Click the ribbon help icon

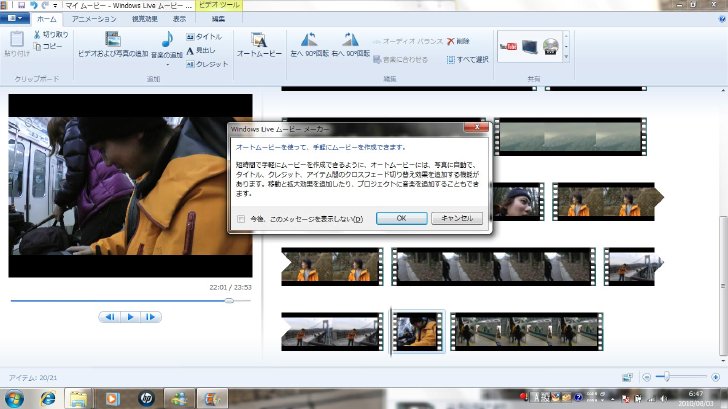(x=722, y=19)
